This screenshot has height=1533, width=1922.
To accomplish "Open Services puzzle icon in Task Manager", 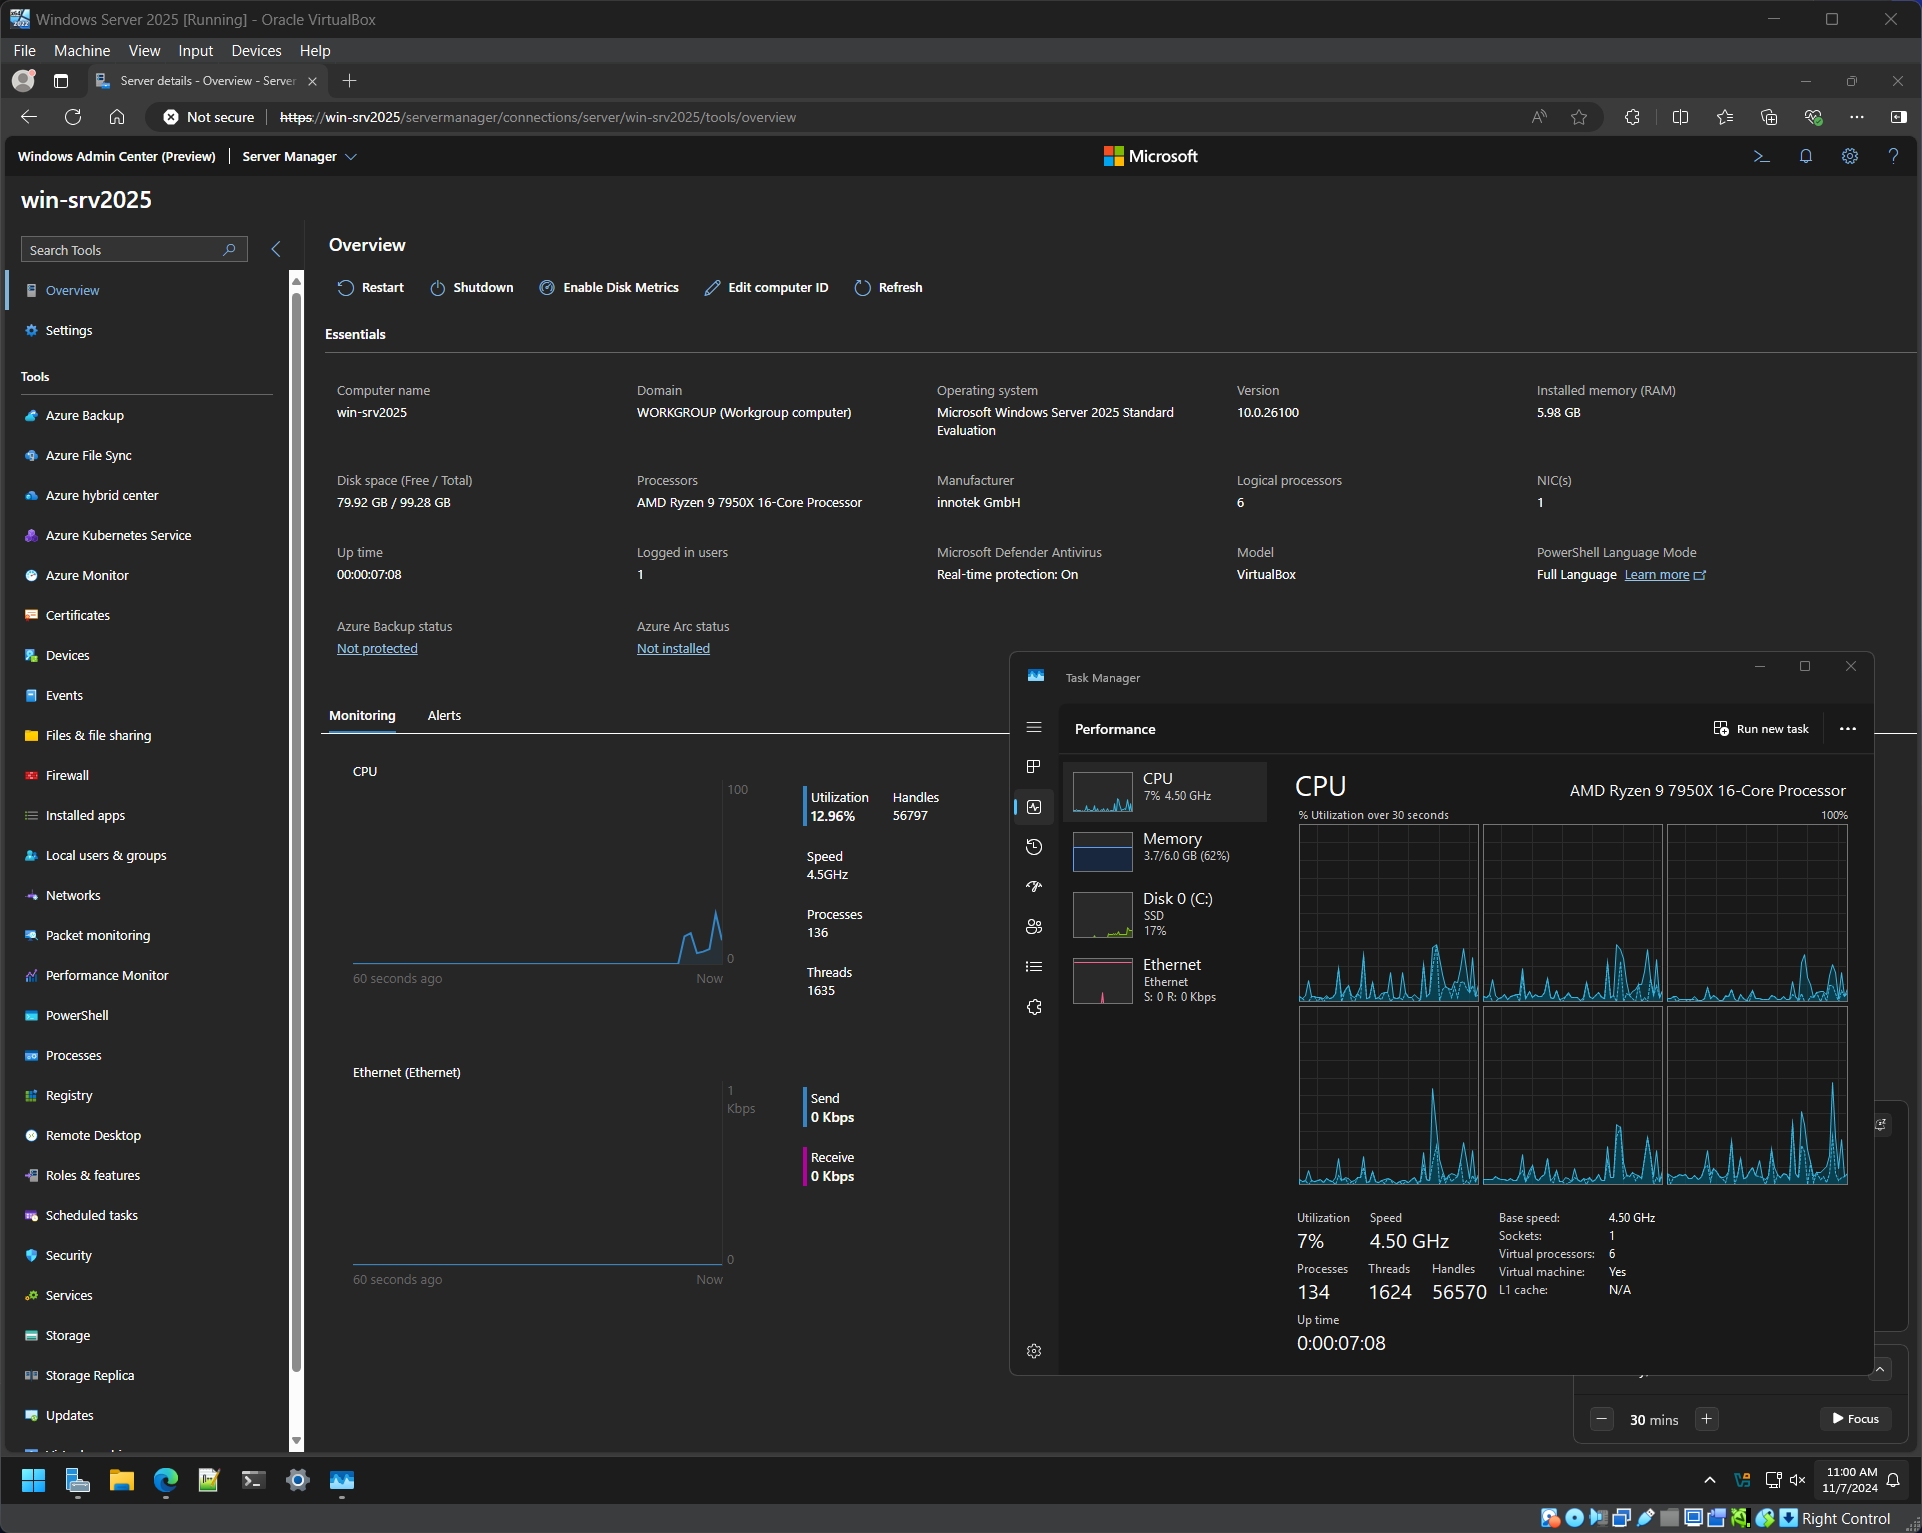I will click(1034, 1007).
